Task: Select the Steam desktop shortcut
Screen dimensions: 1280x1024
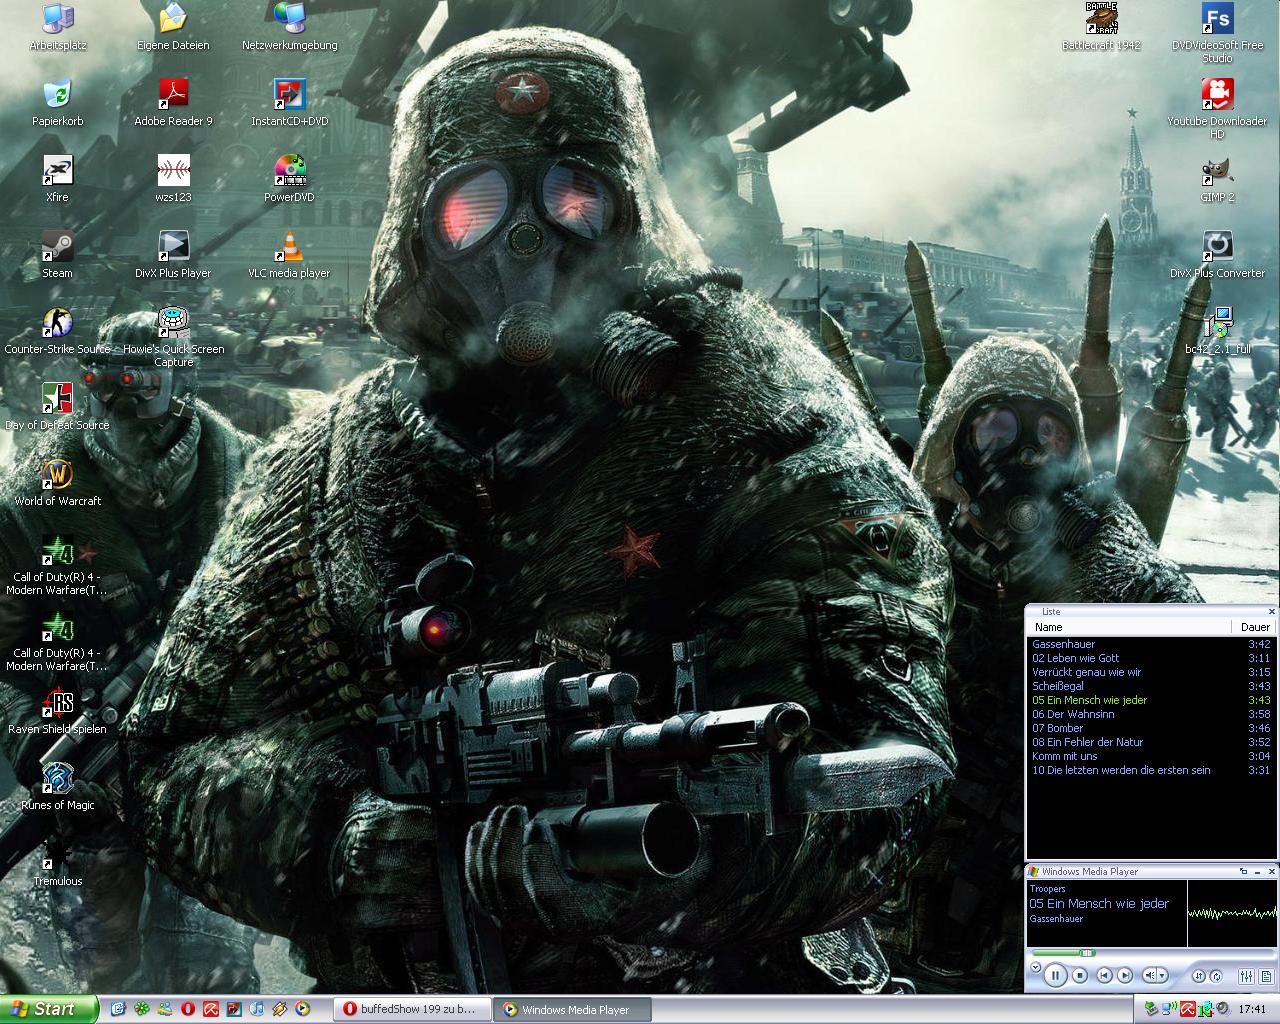Action: tap(57, 255)
